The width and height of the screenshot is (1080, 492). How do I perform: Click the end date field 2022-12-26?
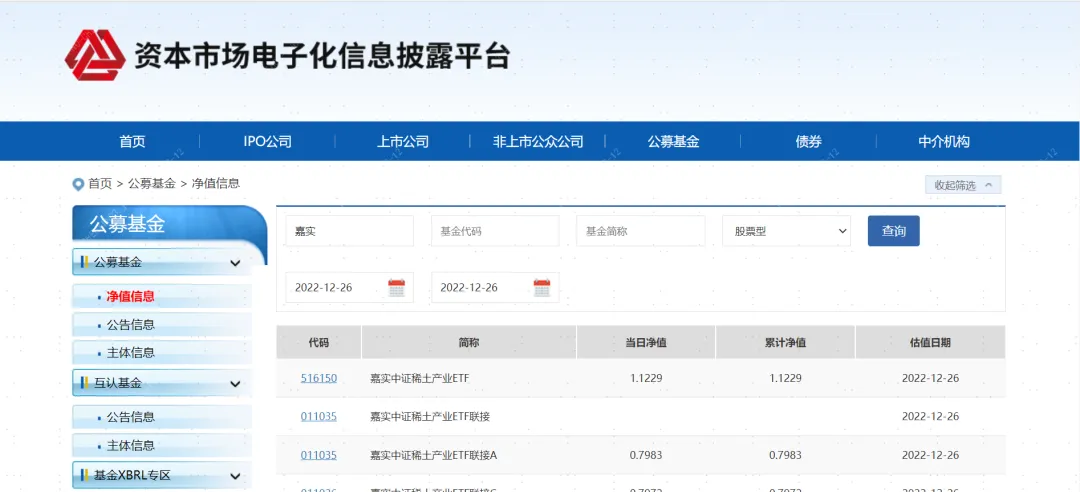(x=495, y=287)
